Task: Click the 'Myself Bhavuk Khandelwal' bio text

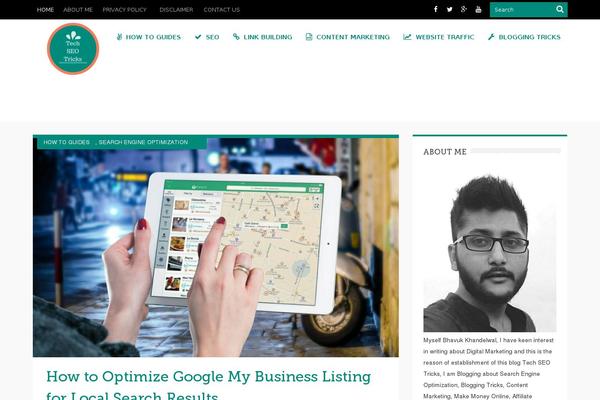Action: click(x=489, y=368)
